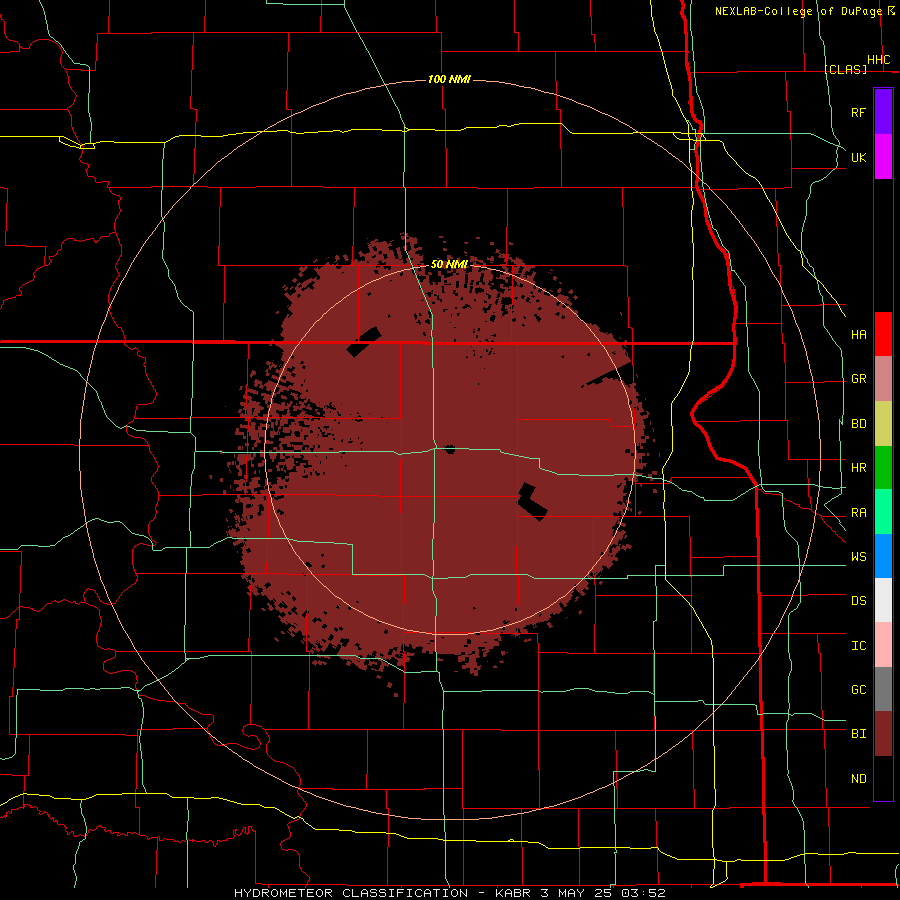Image resolution: width=900 pixels, height=900 pixels.
Task: Click the 50 NMI range ring label
Action: coord(449,264)
